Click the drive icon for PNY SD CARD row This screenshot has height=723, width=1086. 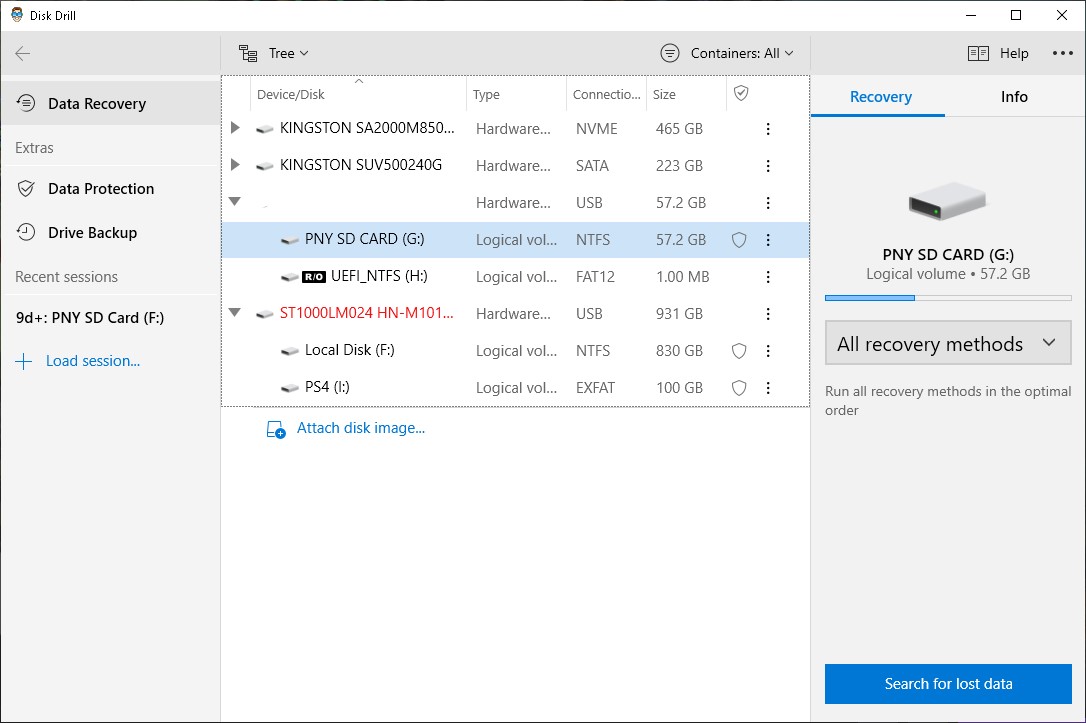pos(290,240)
